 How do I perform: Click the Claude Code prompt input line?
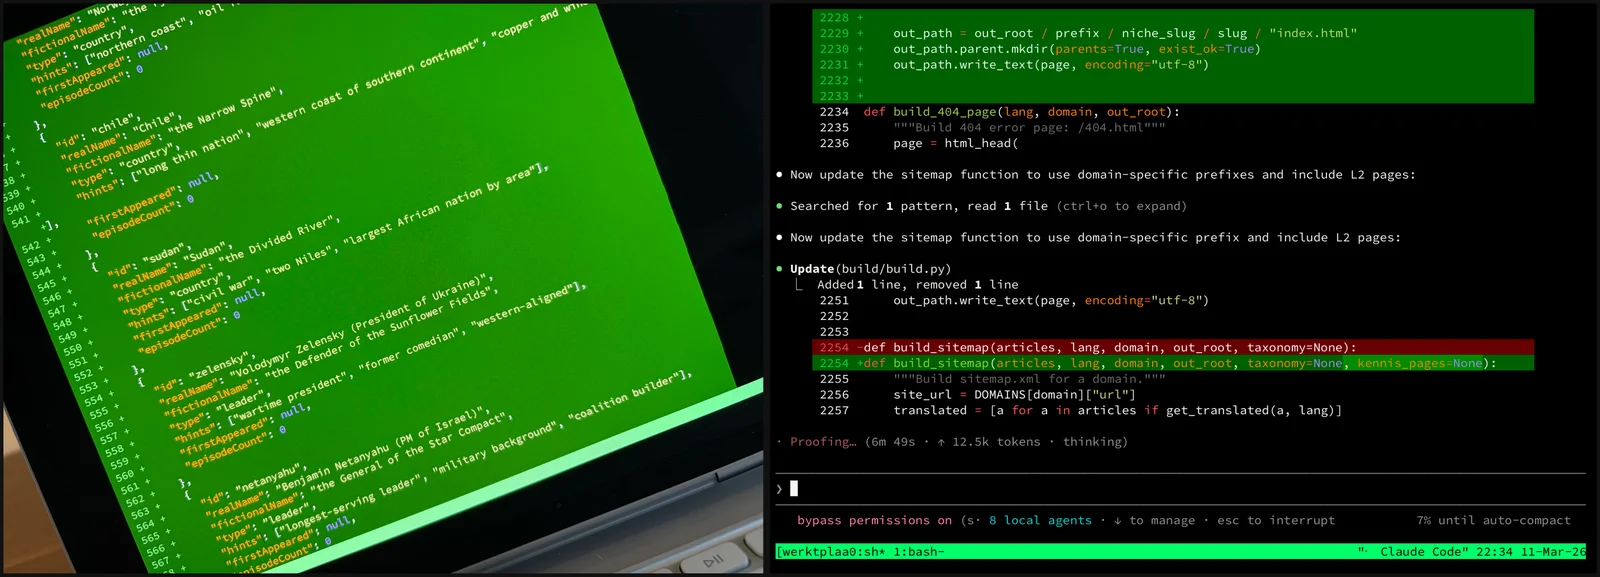click(1180, 488)
